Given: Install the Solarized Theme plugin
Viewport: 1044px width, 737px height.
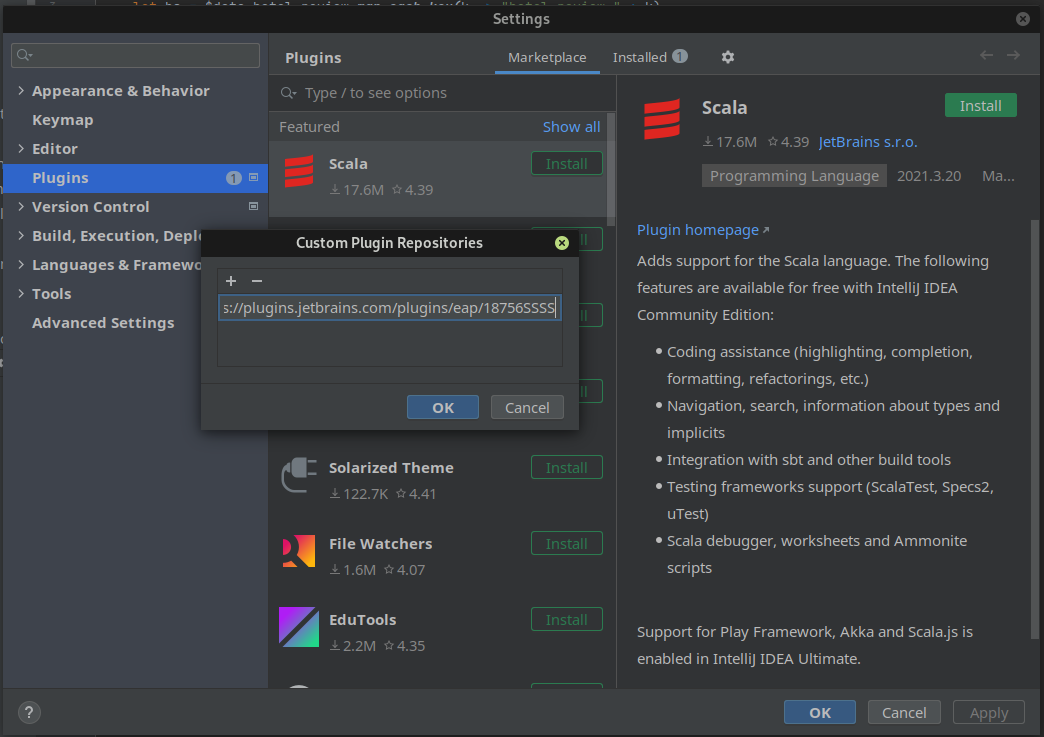Looking at the screenshot, I should click(x=567, y=467).
